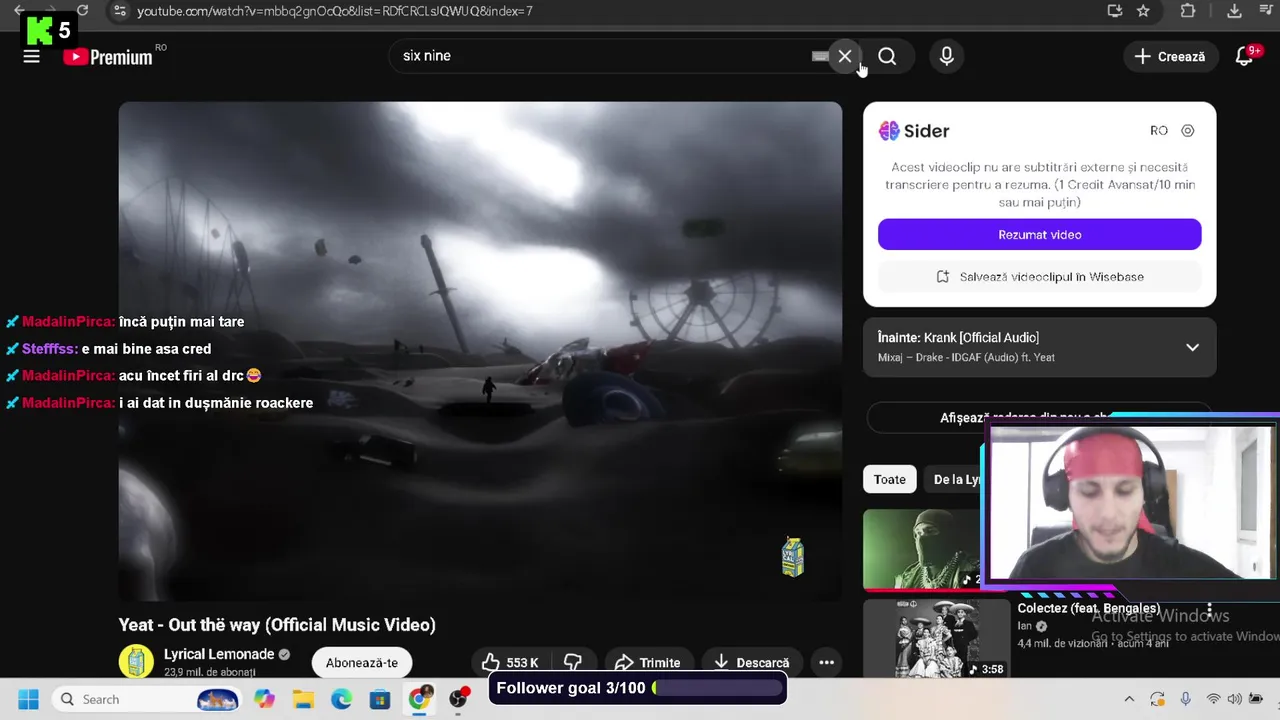1280x720 pixels.
Task: Select the 'De la Ly...' filter chip
Action: [955, 480]
